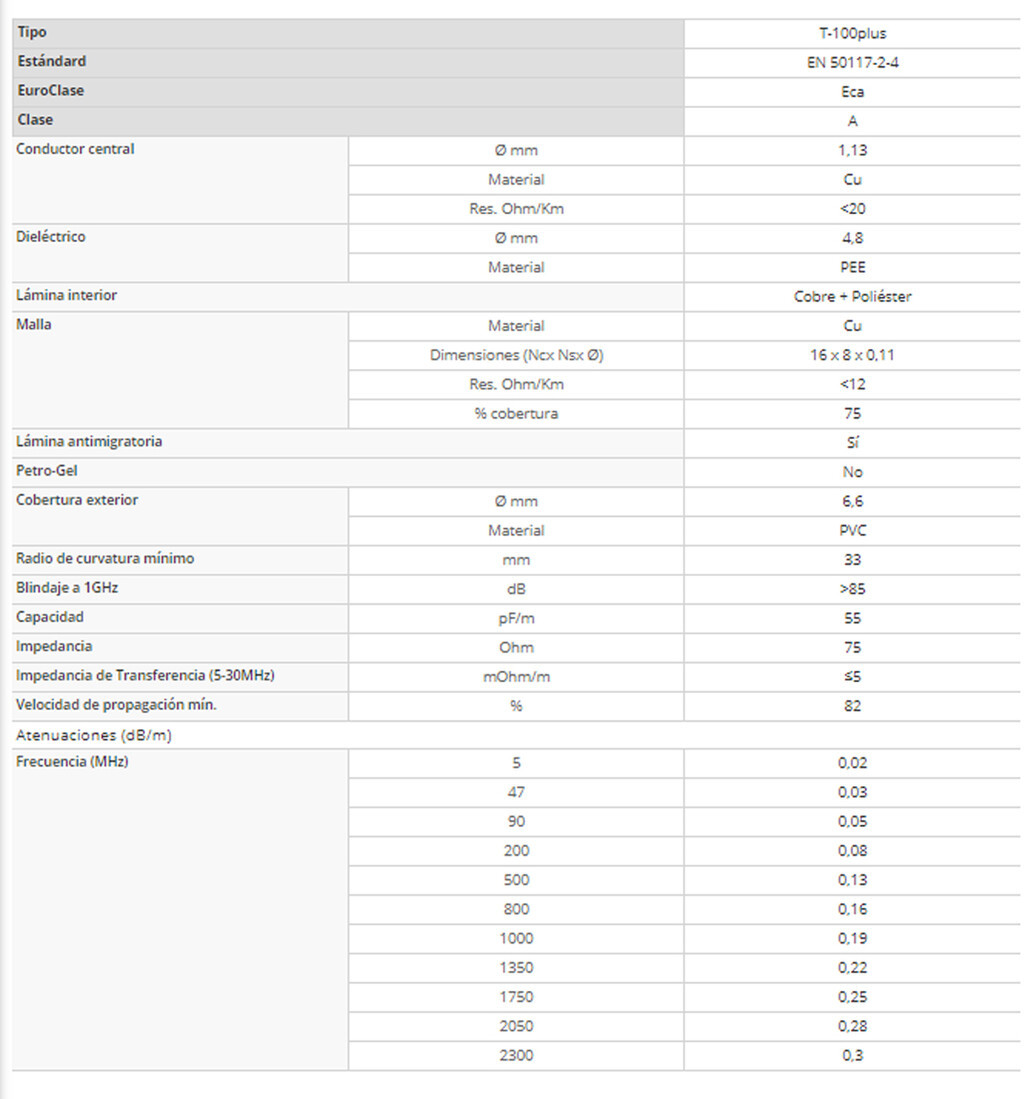
Task: Click the "Dimensiones (Ncx Nsx Ø)" label
Action: coord(516,355)
